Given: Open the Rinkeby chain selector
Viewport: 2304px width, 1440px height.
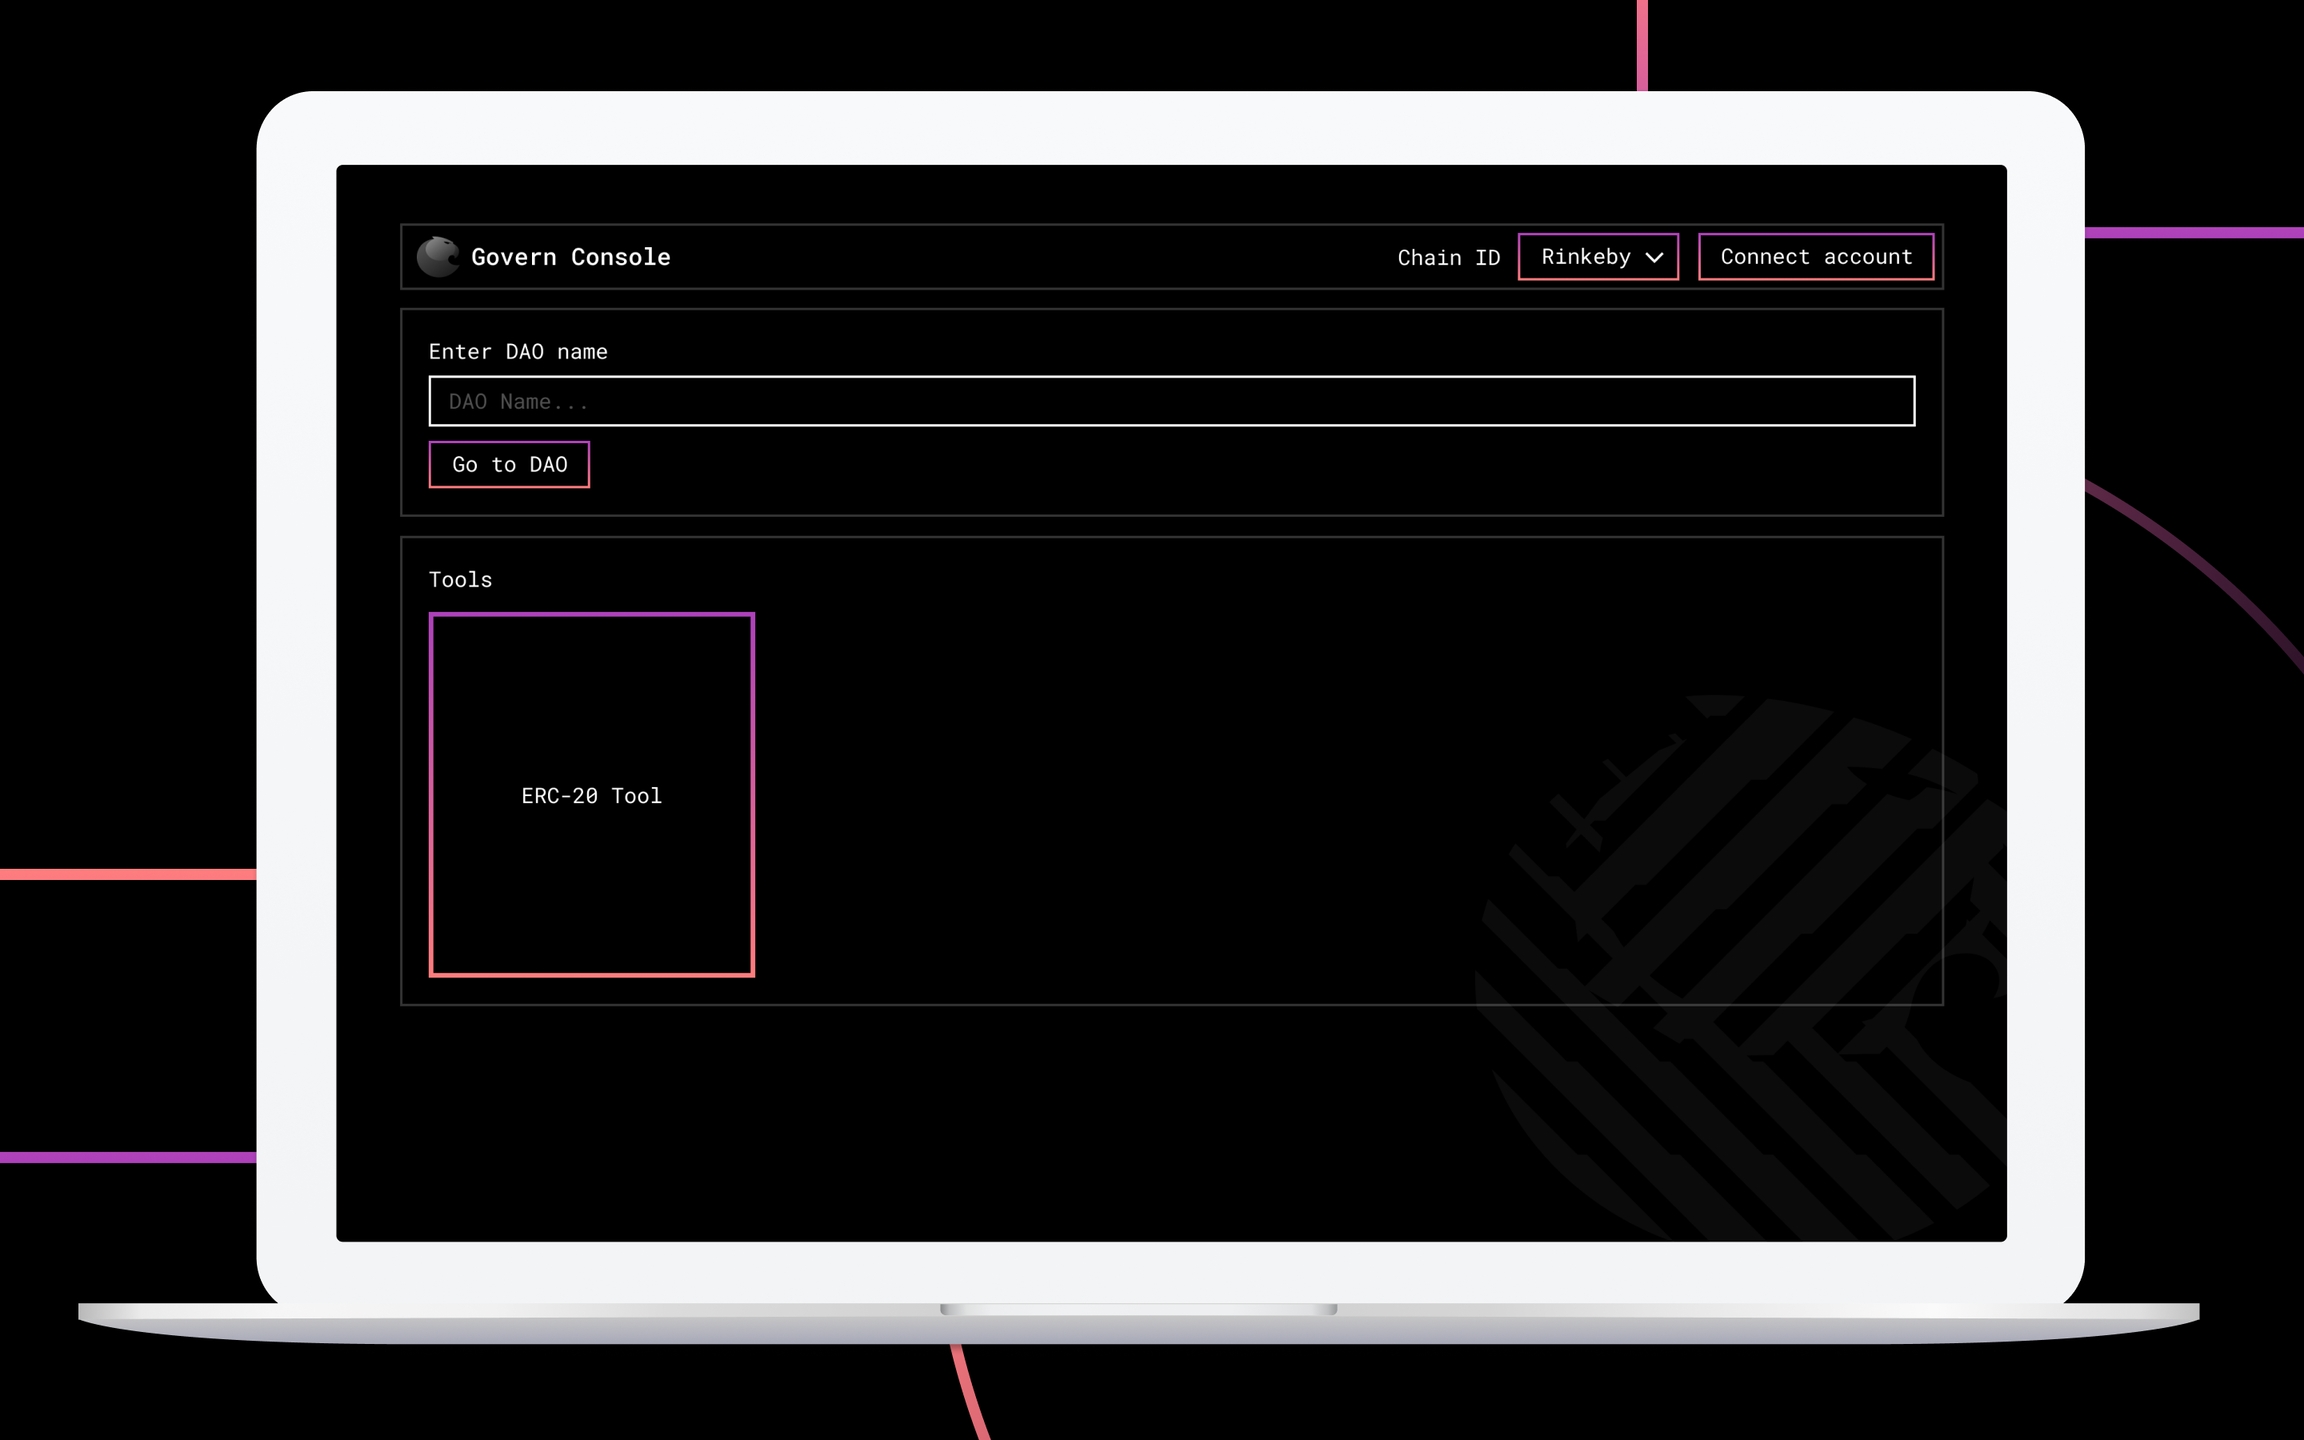Looking at the screenshot, I should [x=1597, y=257].
